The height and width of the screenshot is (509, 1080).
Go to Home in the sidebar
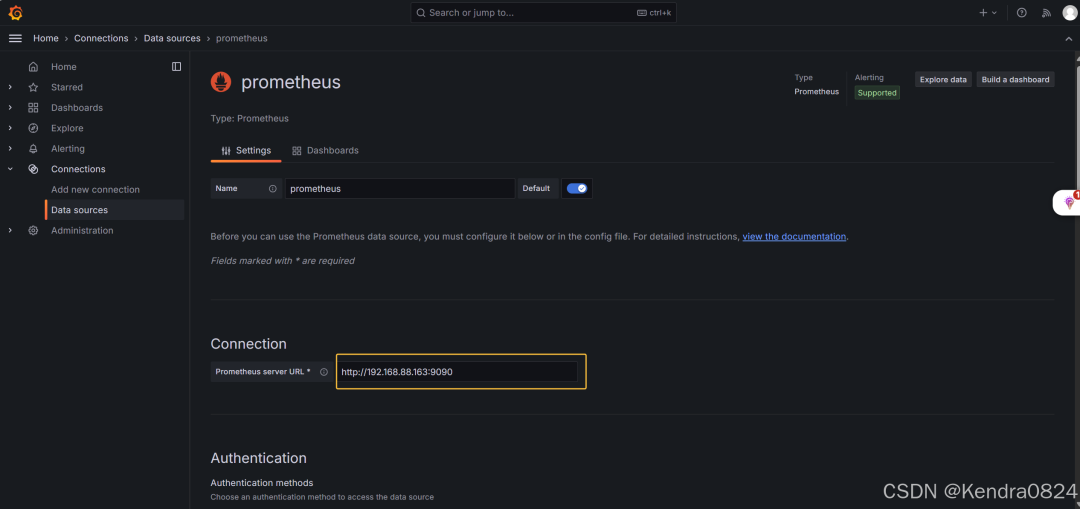63,67
